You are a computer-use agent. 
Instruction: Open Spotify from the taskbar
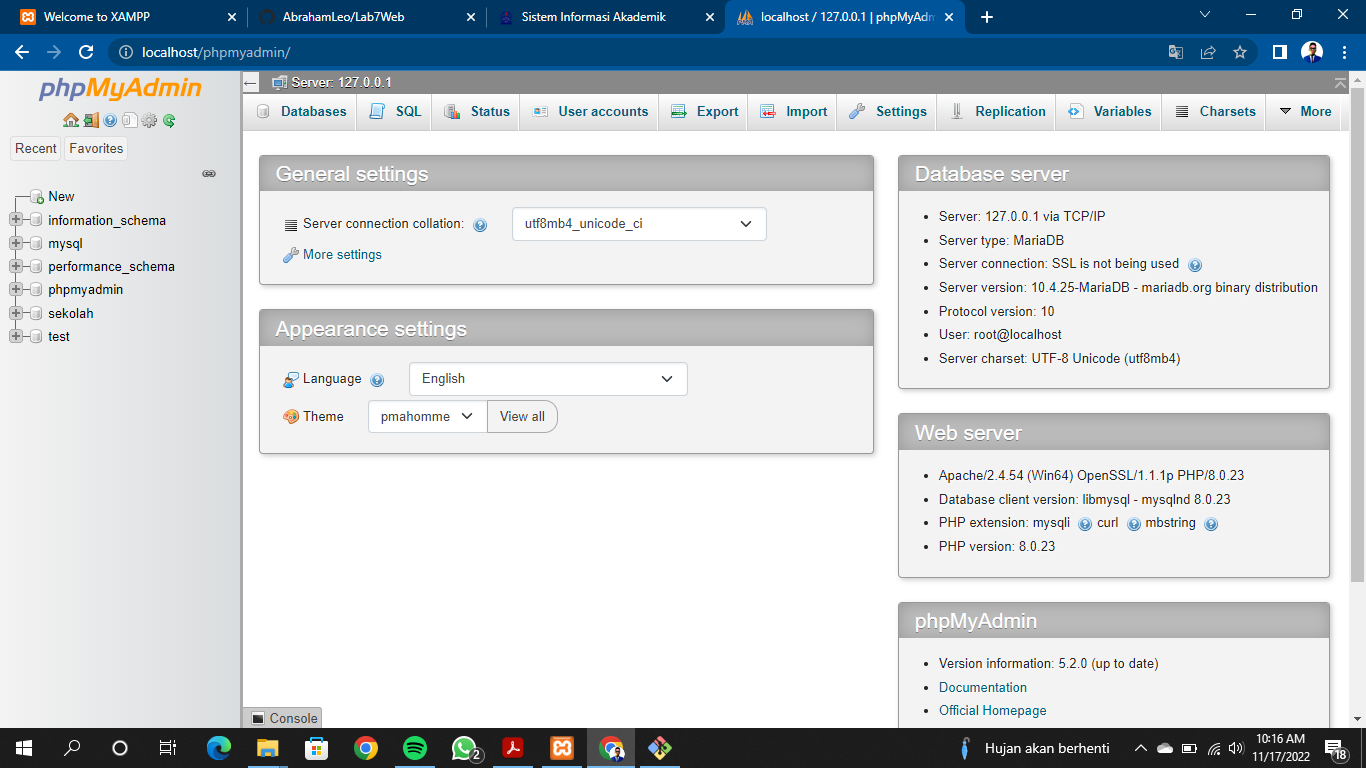point(415,748)
